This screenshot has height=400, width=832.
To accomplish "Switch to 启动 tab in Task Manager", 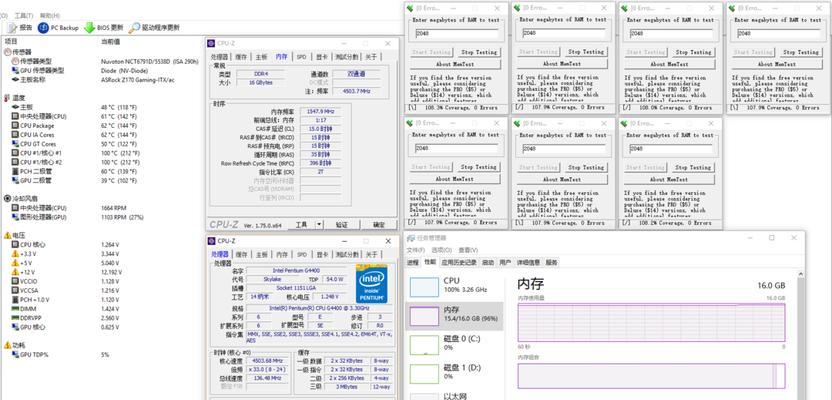I will (488, 263).
